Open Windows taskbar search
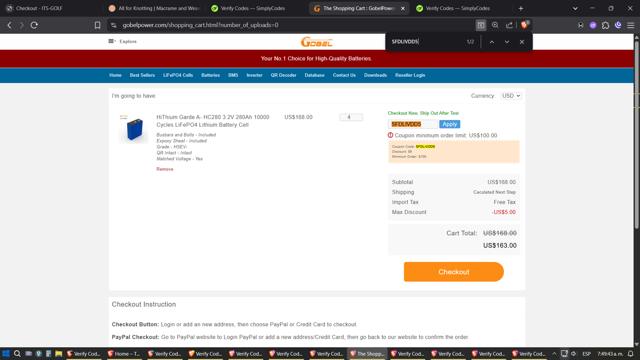This screenshot has width=640, height=360. (17, 353)
